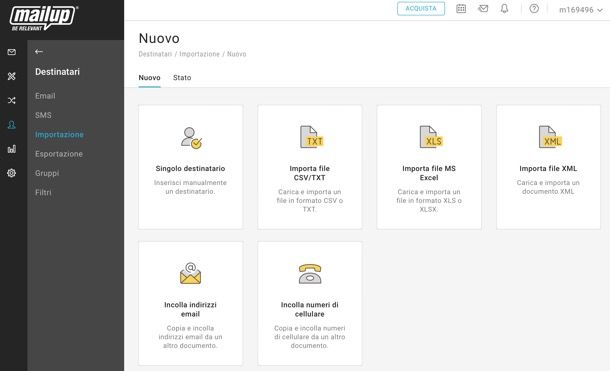The width and height of the screenshot is (610, 371).
Task: Click the yellow telephone icon
Action: [310, 274]
